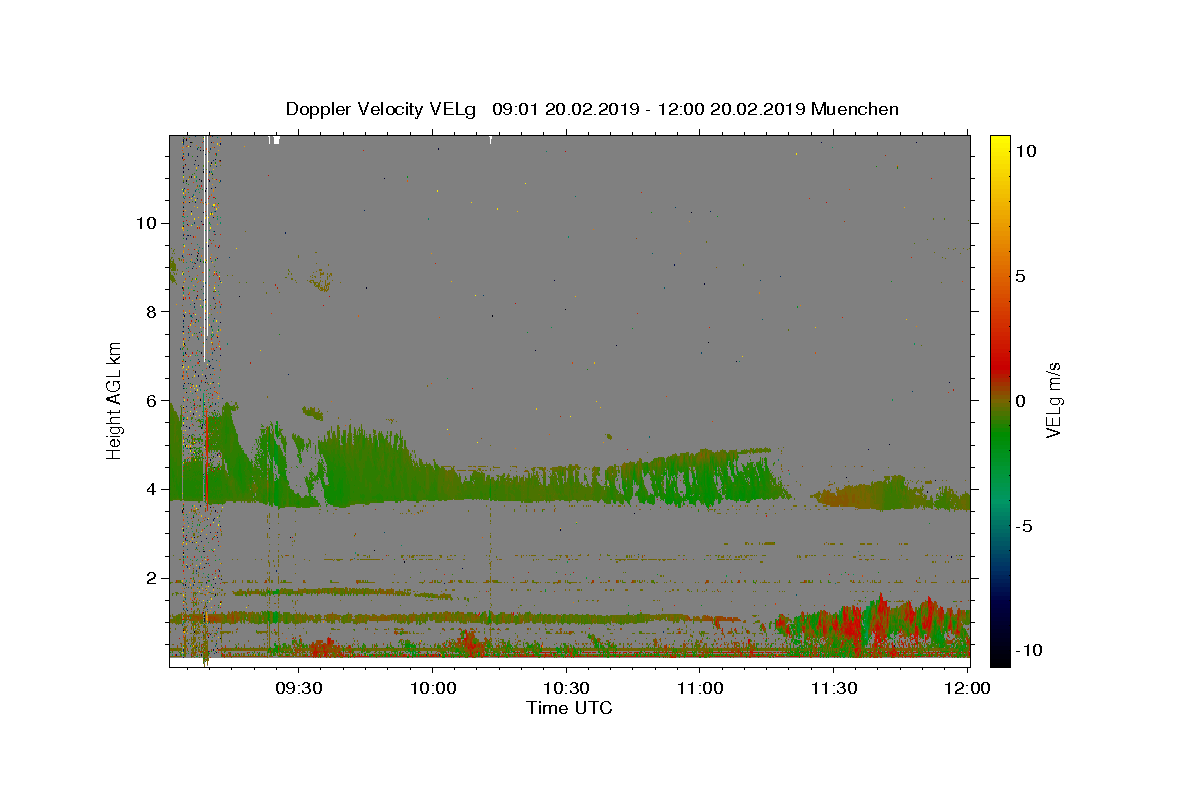Click the colorbar value label -10
1200x800 pixels.
1028,650
